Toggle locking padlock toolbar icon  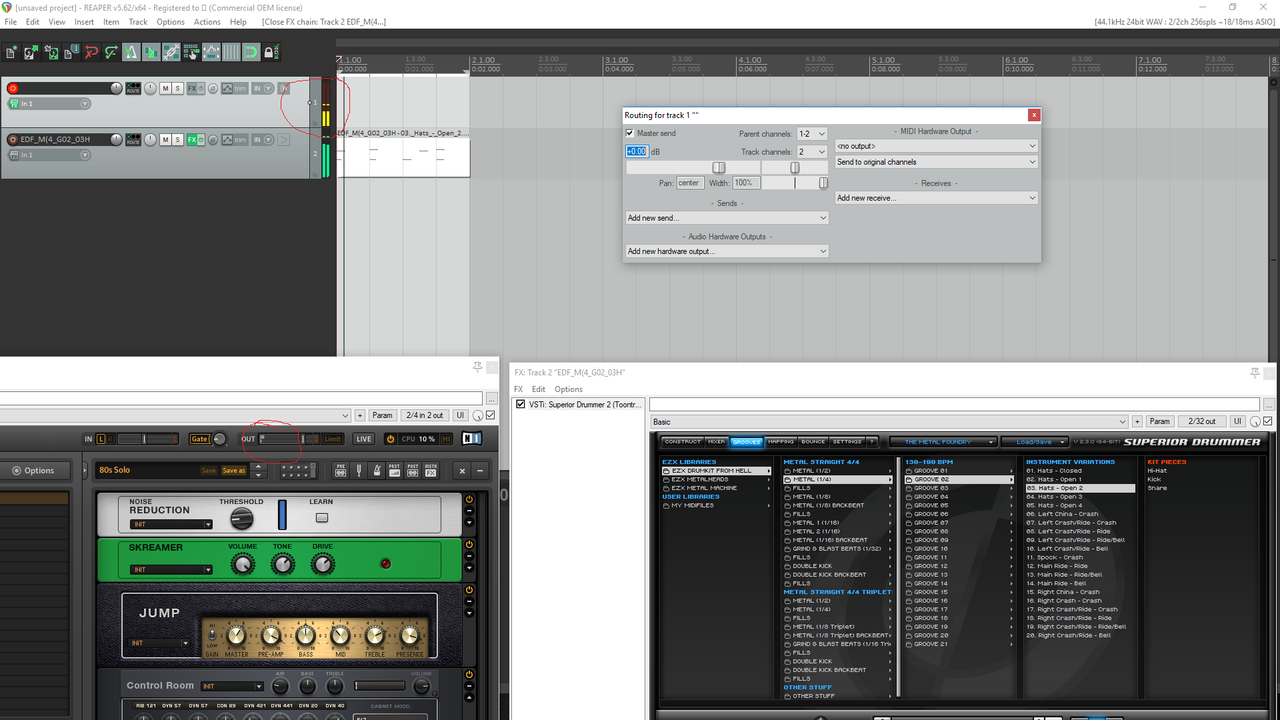click(x=271, y=52)
